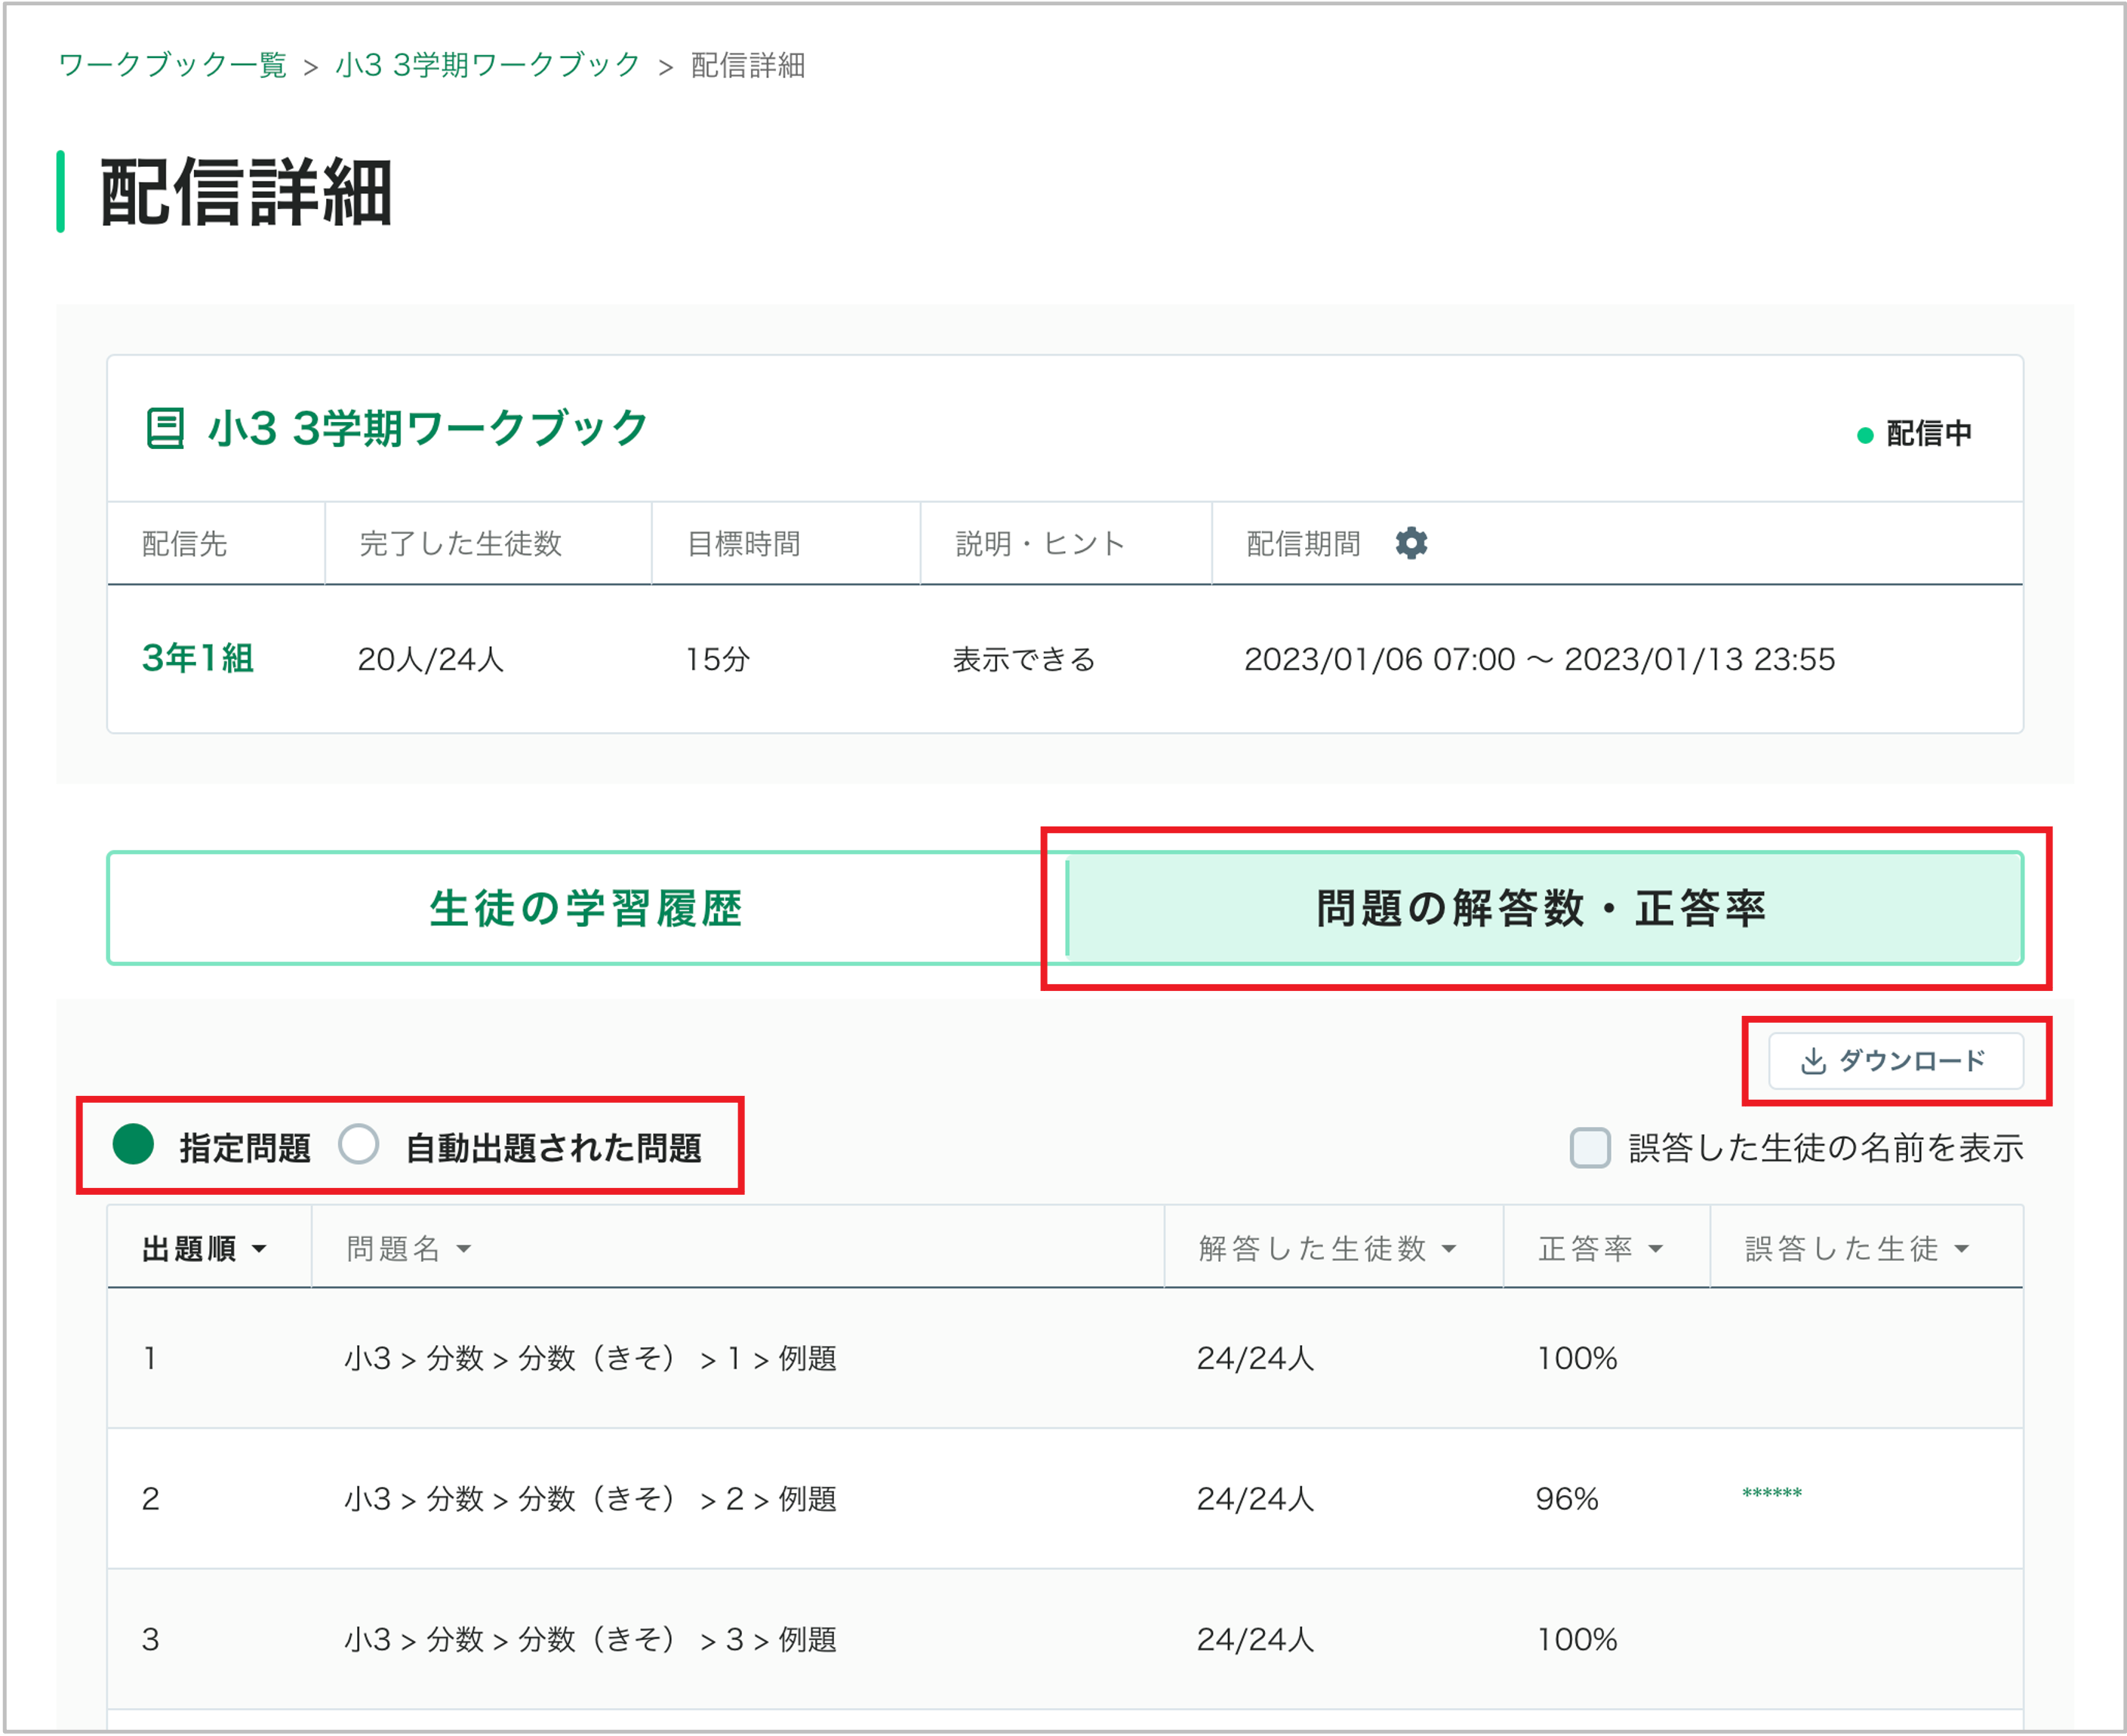The image size is (2127, 1736).
Task: Open the 3年1組 class link
Action: pos(197,659)
